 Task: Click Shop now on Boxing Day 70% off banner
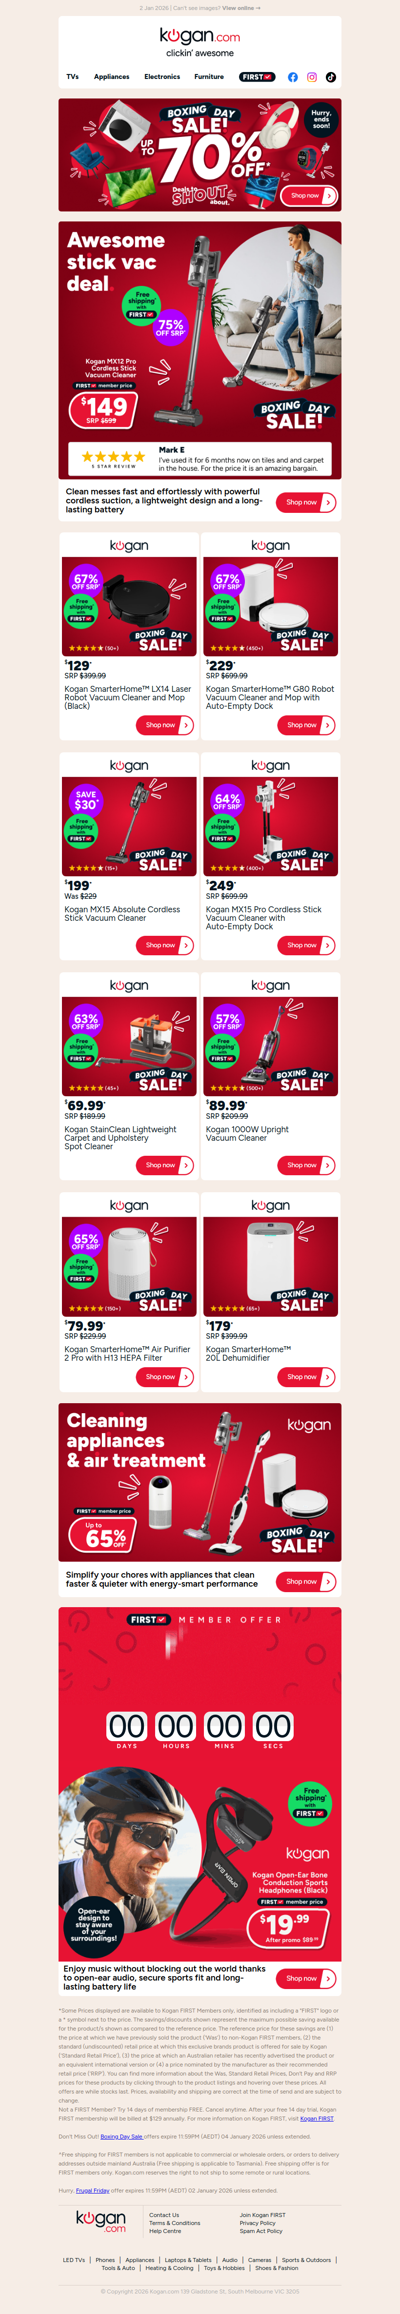click(308, 196)
